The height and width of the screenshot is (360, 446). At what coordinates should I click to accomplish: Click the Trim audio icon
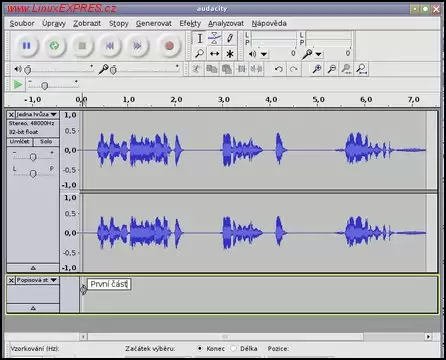[241, 69]
